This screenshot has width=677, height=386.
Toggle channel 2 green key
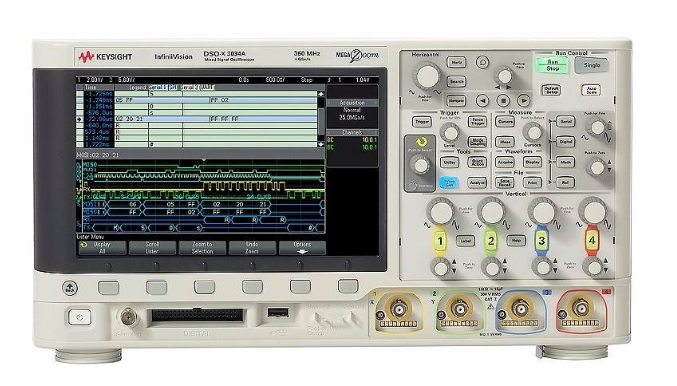click(491, 241)
